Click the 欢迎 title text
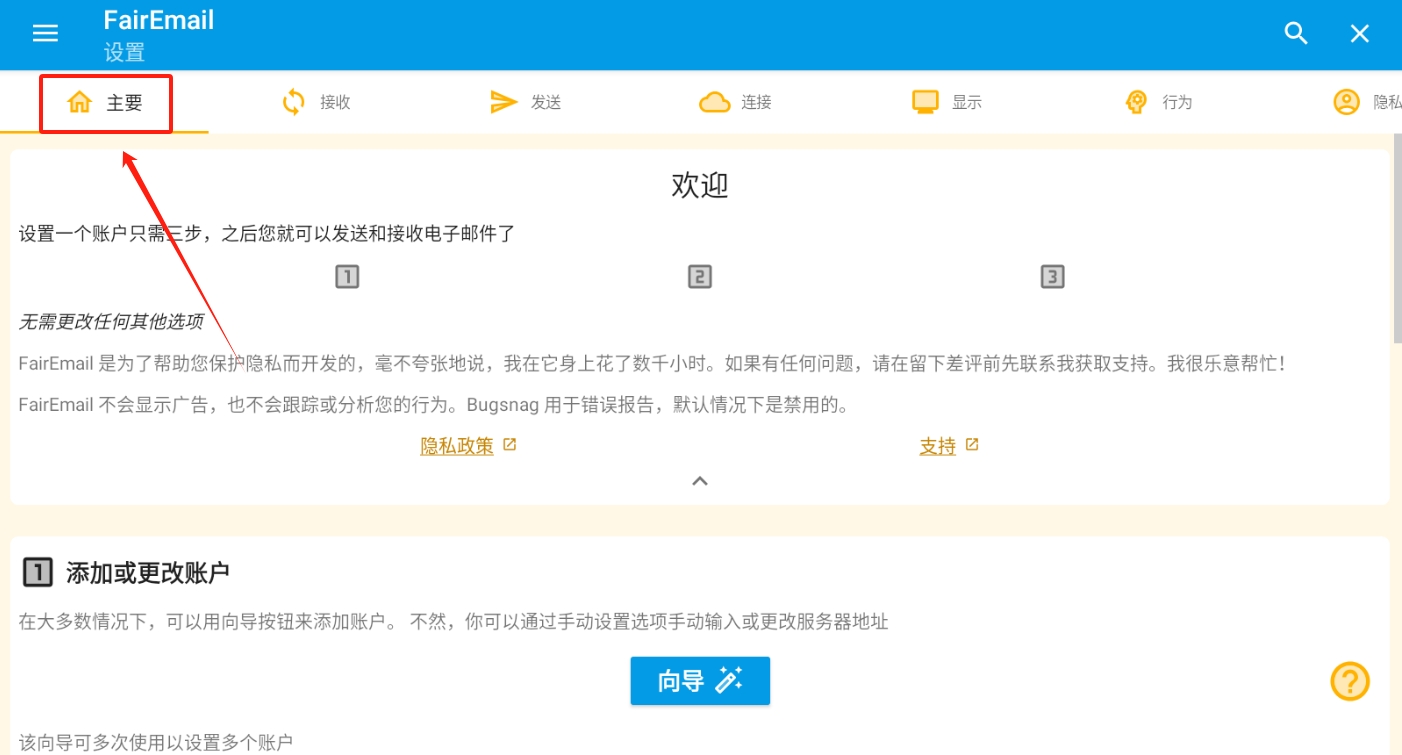Viewport: 1402px width, 755px height. click(x=700, y=186)
